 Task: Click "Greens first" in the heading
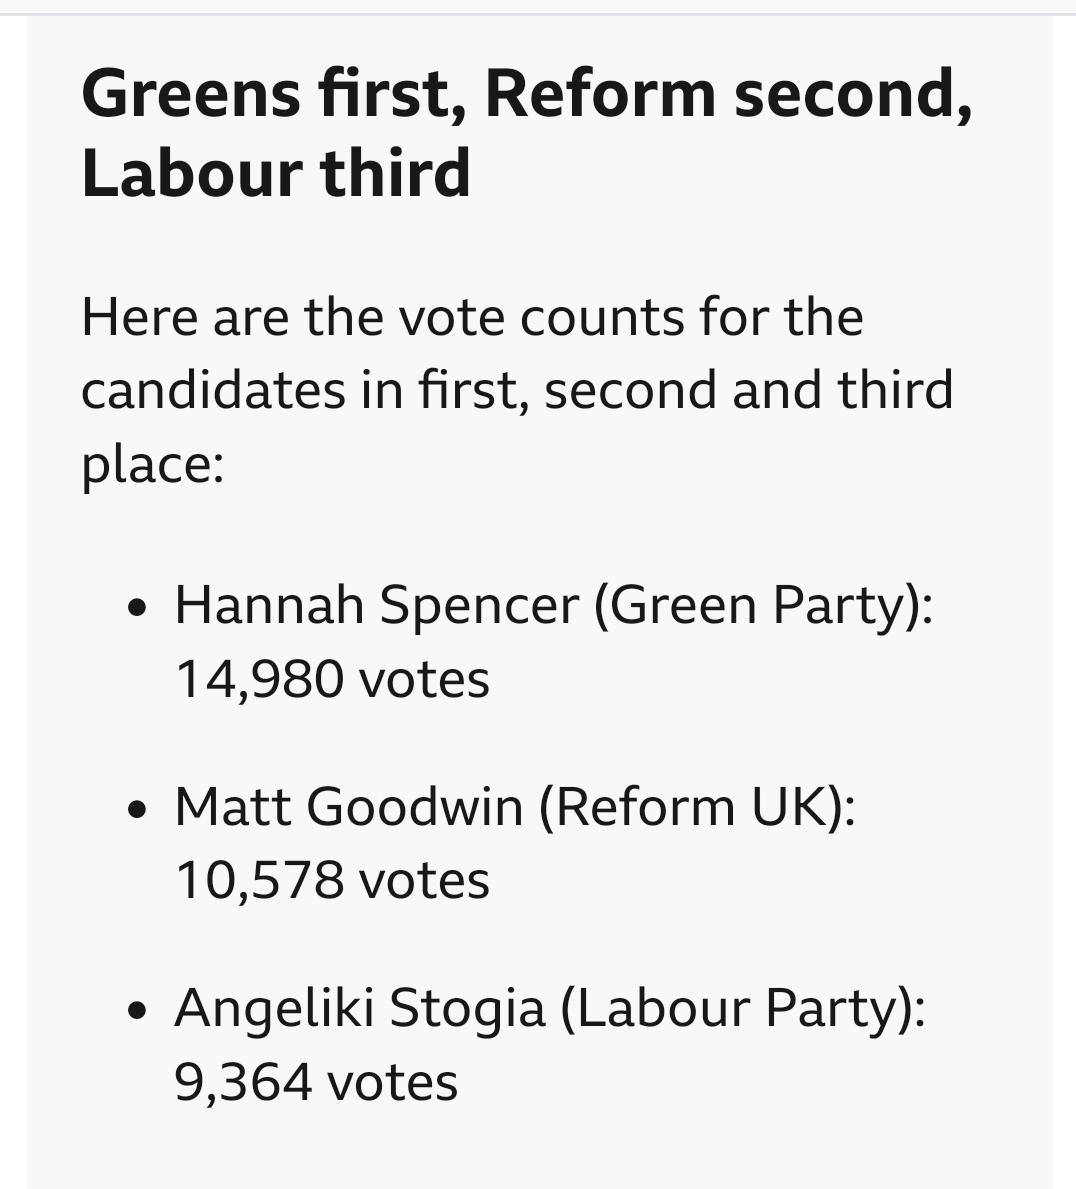(x=273, y=94)
